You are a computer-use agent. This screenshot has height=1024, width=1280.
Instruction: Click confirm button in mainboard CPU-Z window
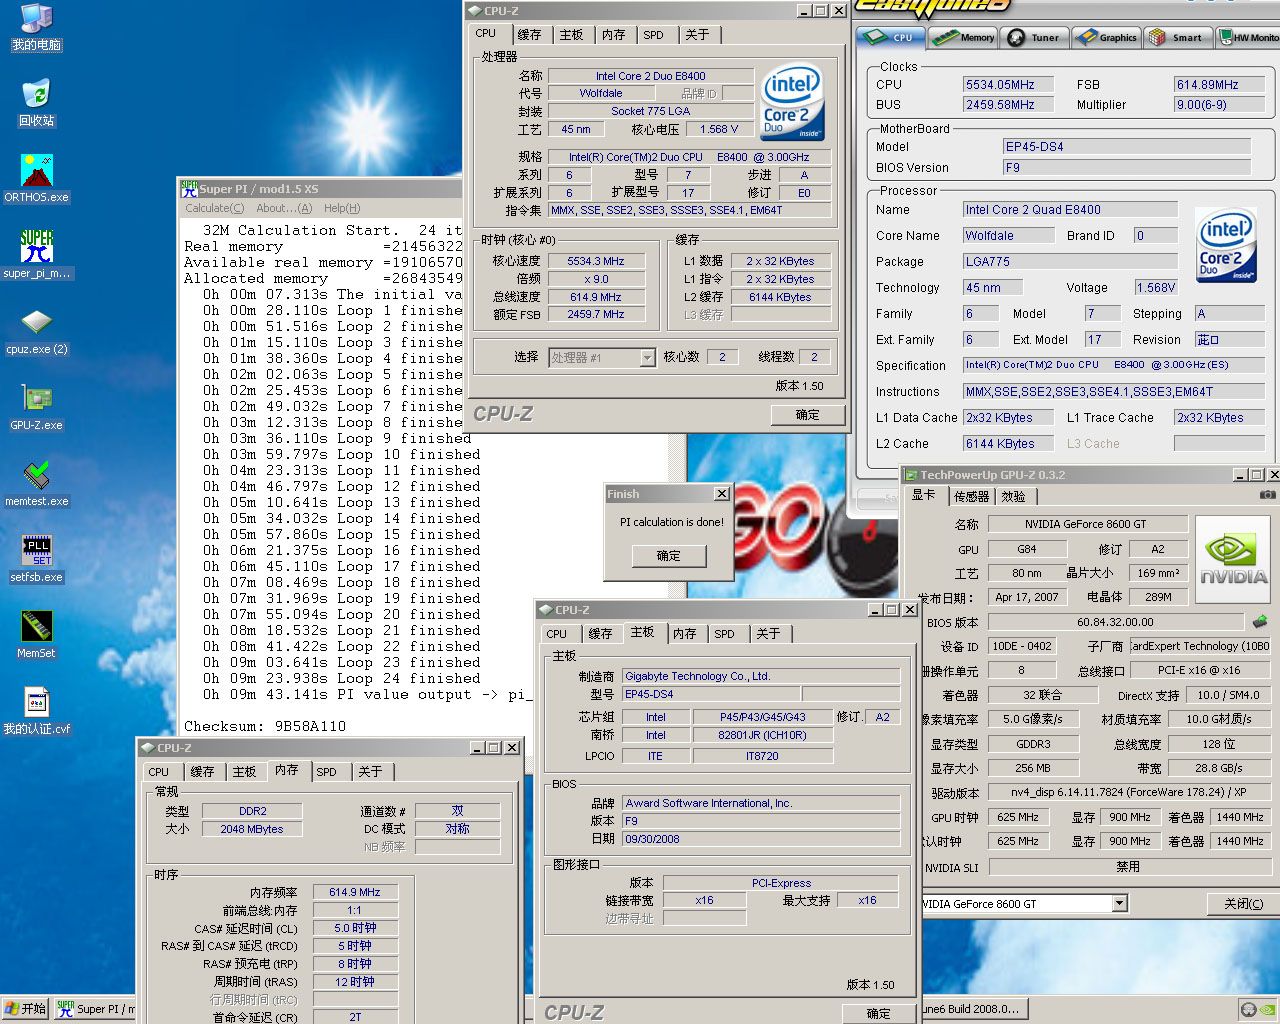(x=878, y=1013)
